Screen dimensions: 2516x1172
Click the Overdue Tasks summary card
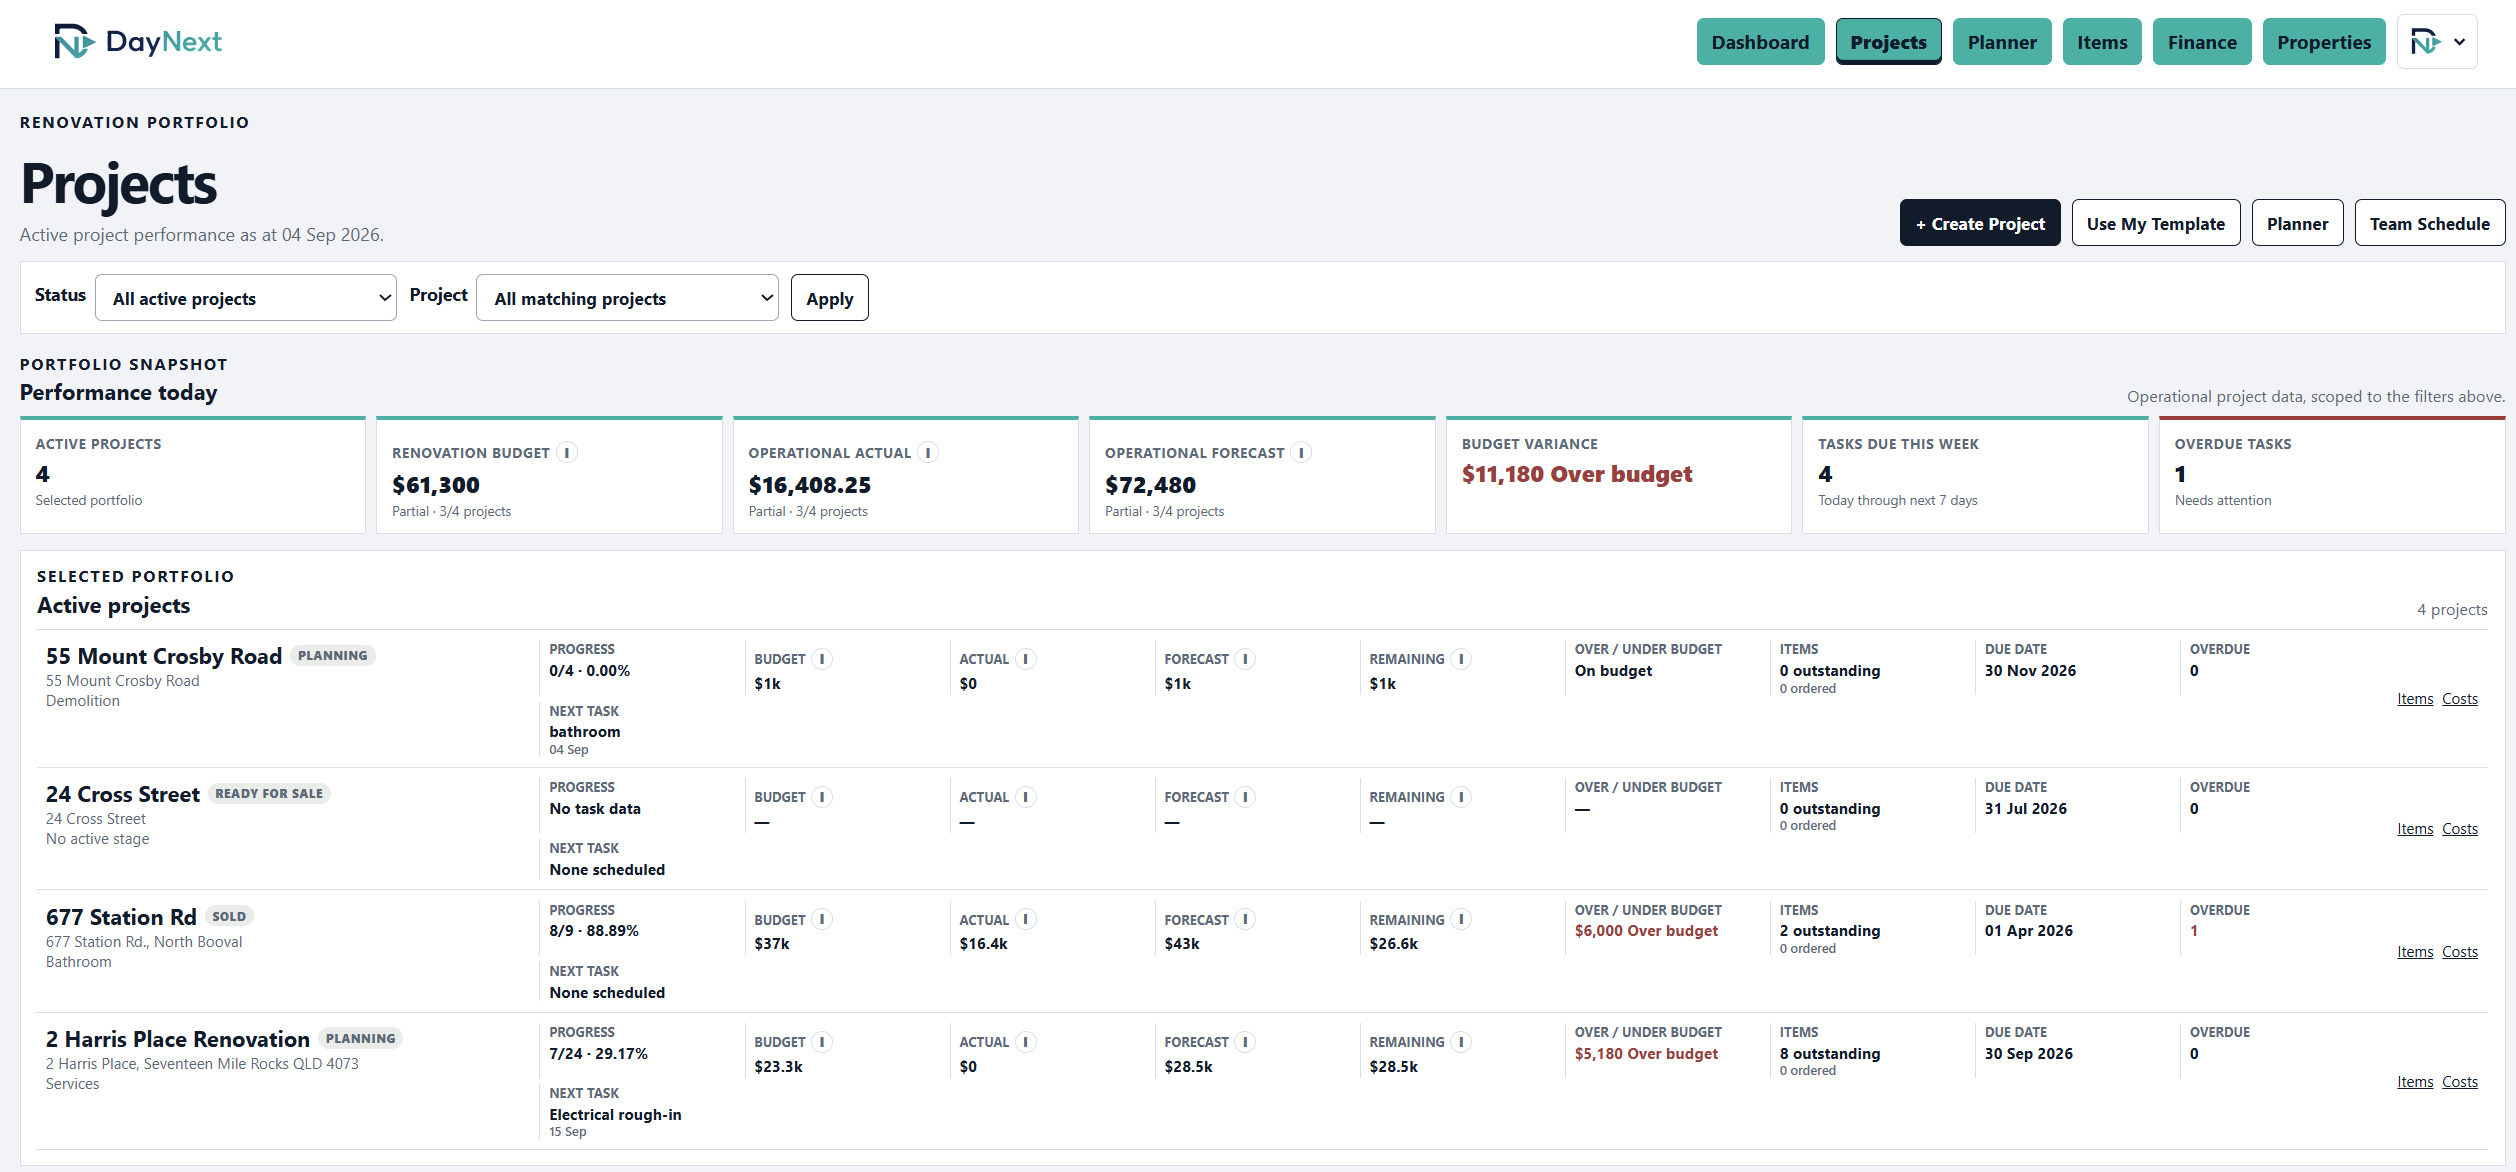[2332, 475]
